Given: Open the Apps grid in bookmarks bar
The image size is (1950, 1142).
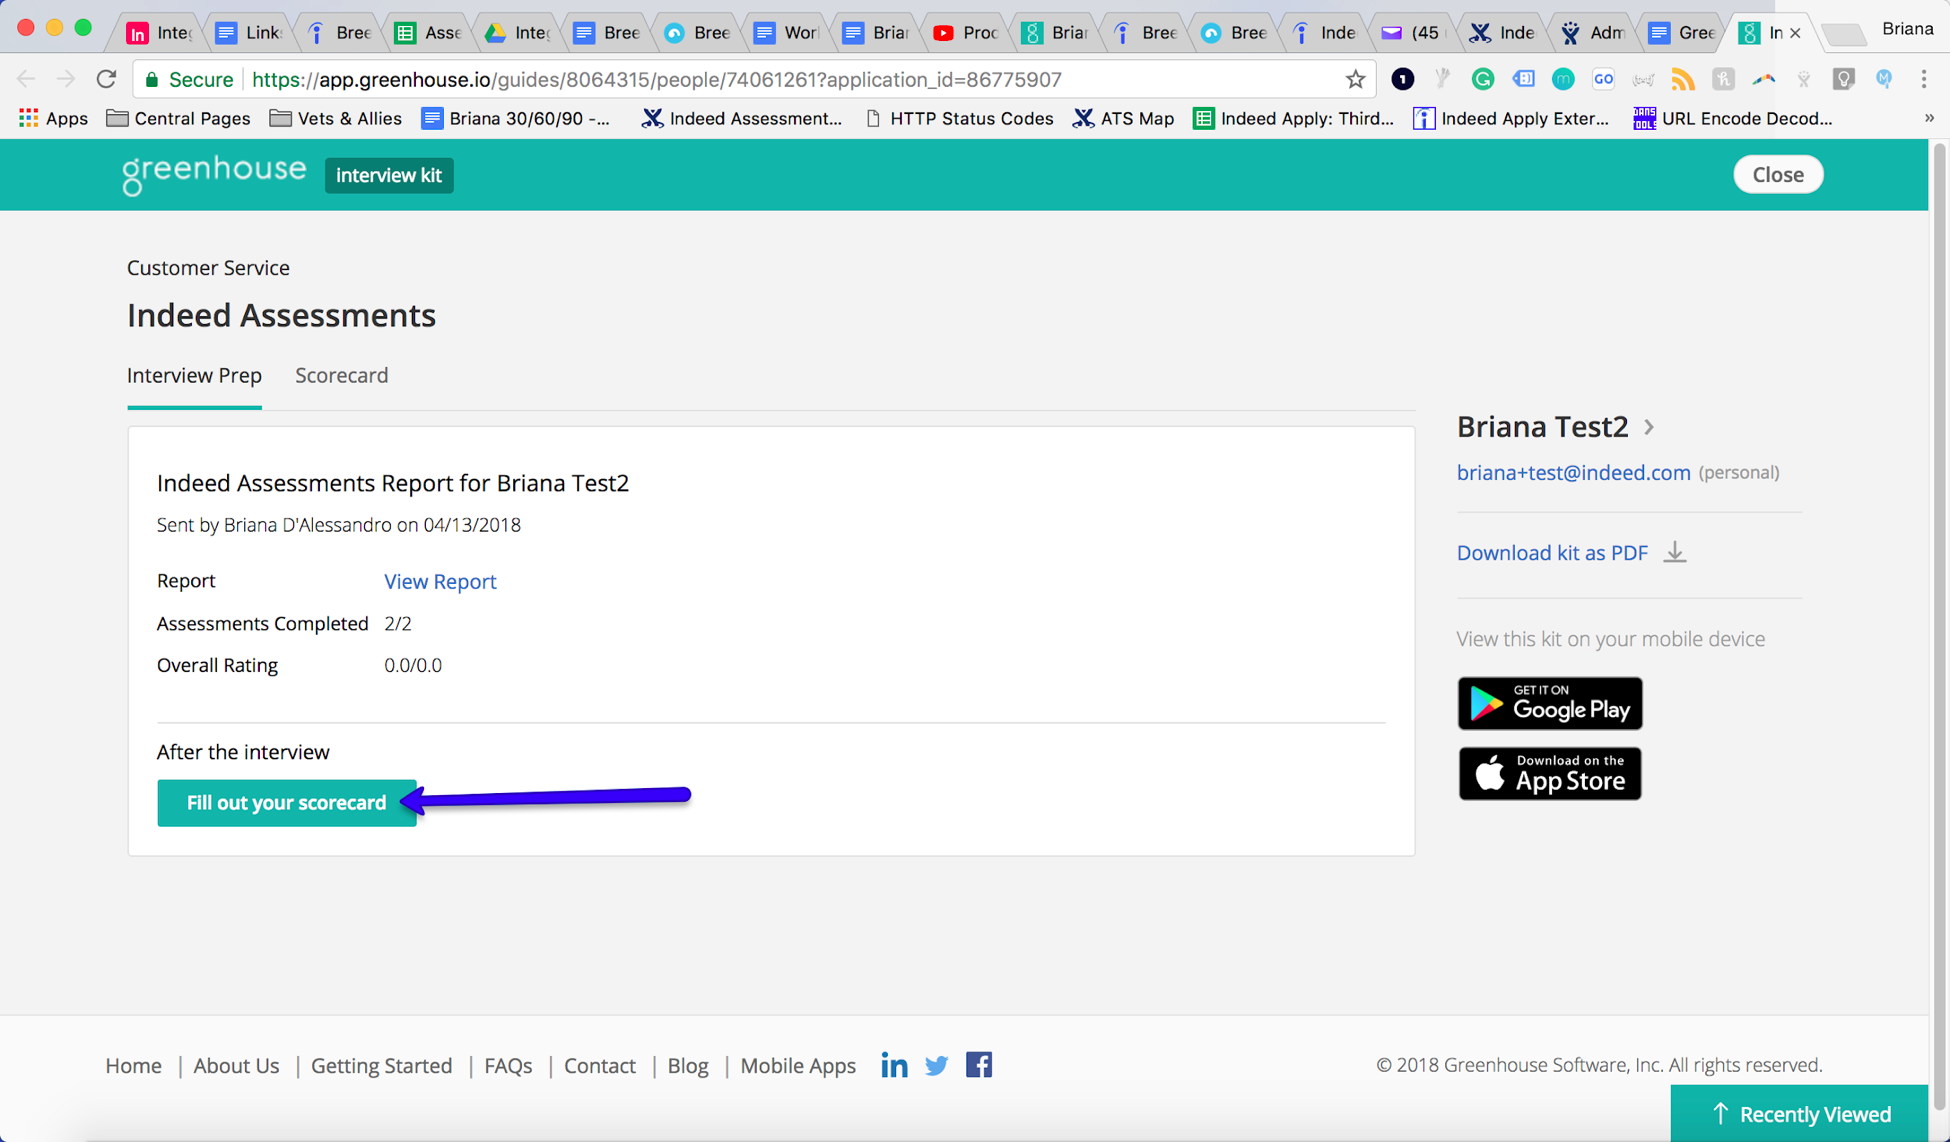Looking at the screenshot, I should (53, 118).
